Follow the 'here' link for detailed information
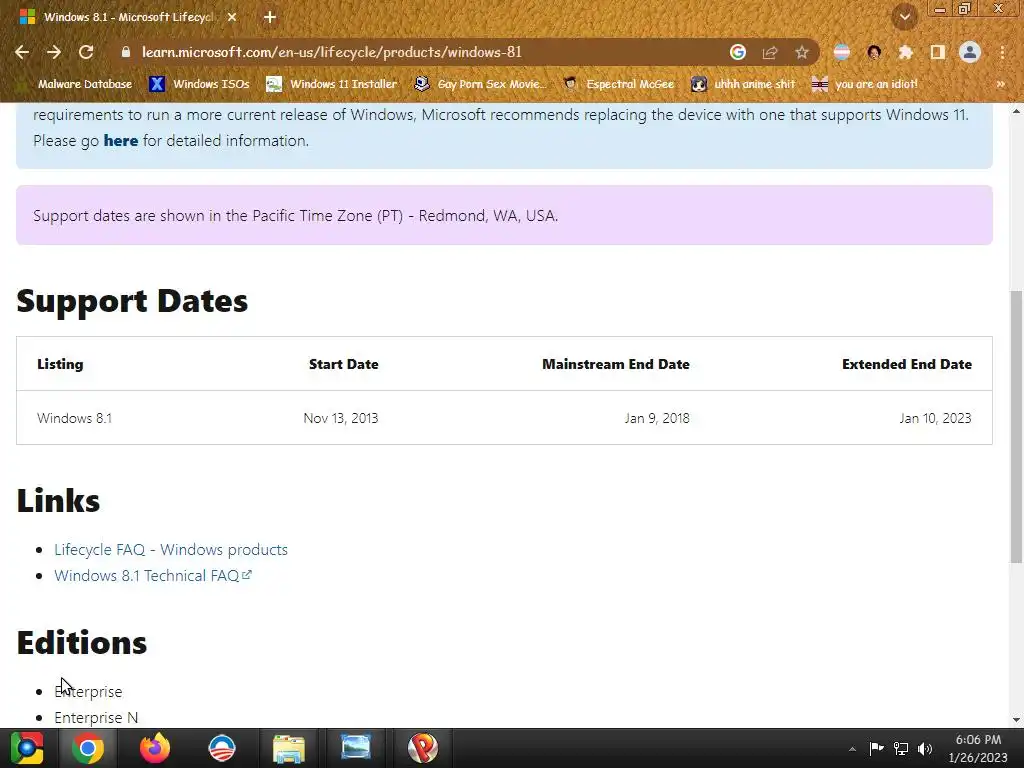Viewport: 1024px width, 768px height. [x=121, y=140]
